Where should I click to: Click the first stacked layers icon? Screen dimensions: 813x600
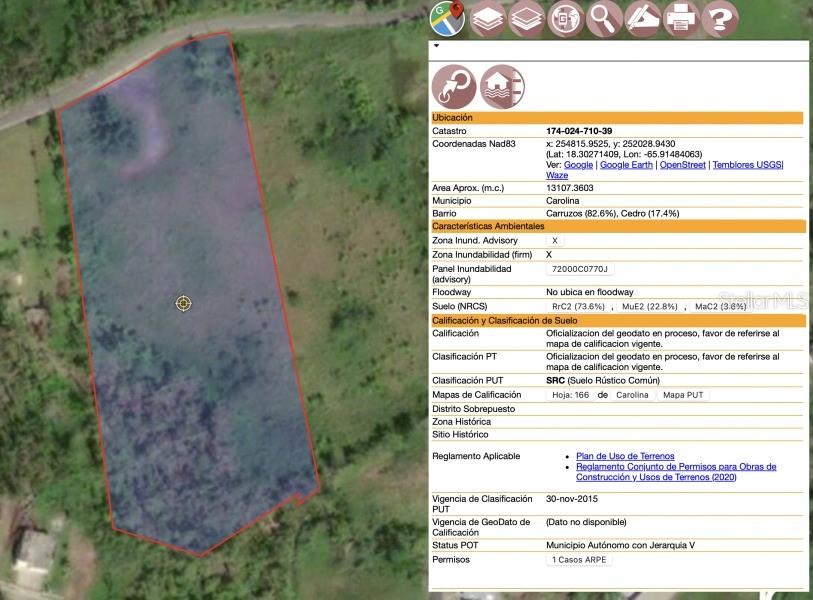coord(487,18)
